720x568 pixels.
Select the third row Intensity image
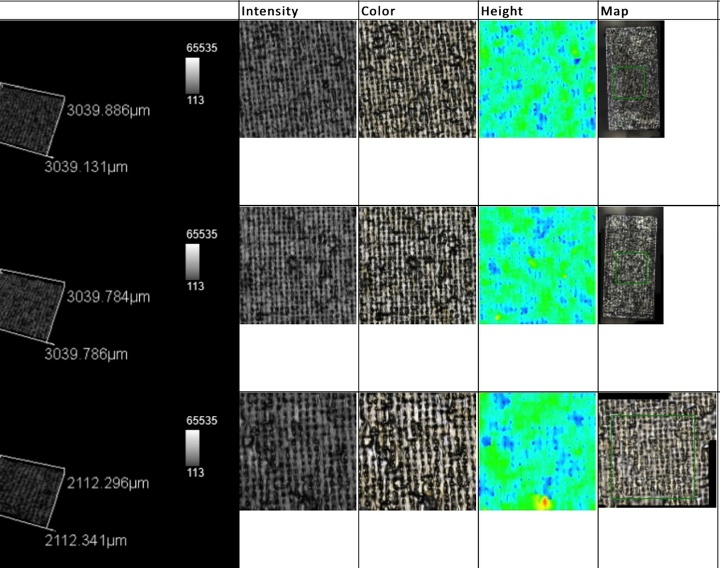(298, 451)
